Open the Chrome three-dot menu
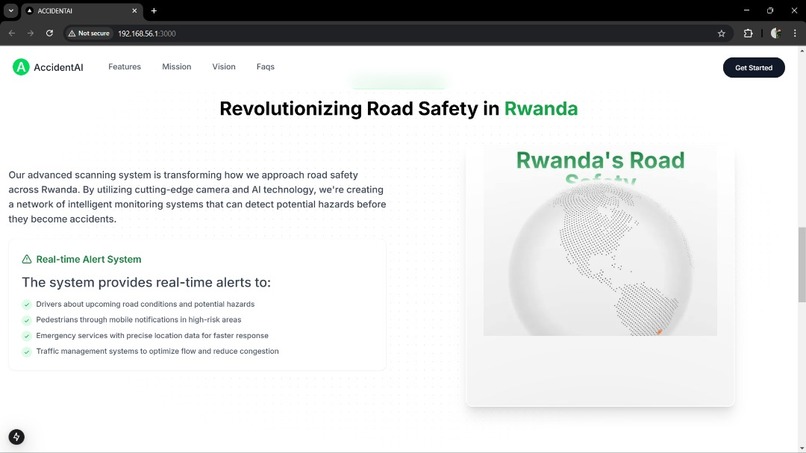Screen dimensions: 806x453 [x=795, y=33]
